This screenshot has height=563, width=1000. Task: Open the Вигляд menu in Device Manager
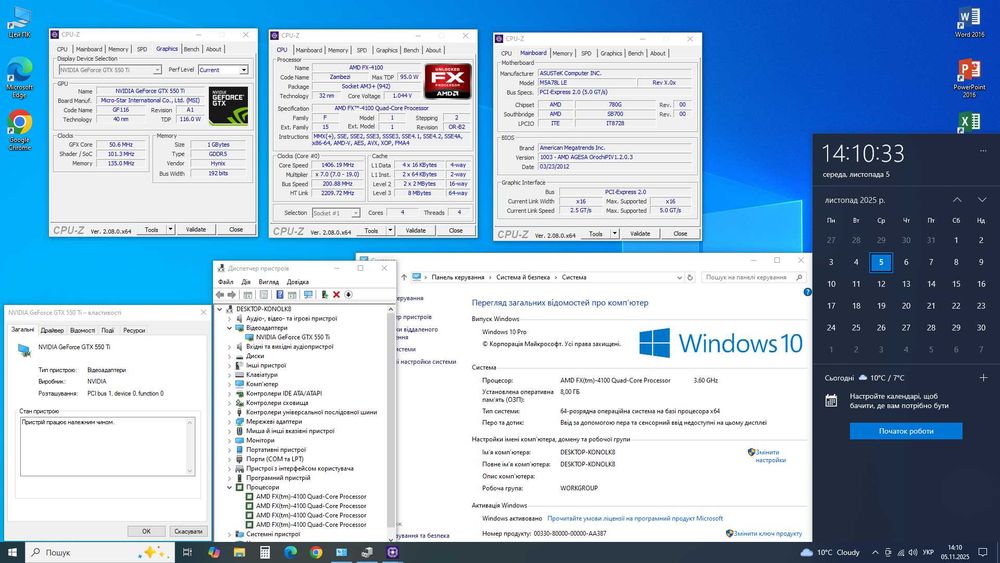[268, 282]
